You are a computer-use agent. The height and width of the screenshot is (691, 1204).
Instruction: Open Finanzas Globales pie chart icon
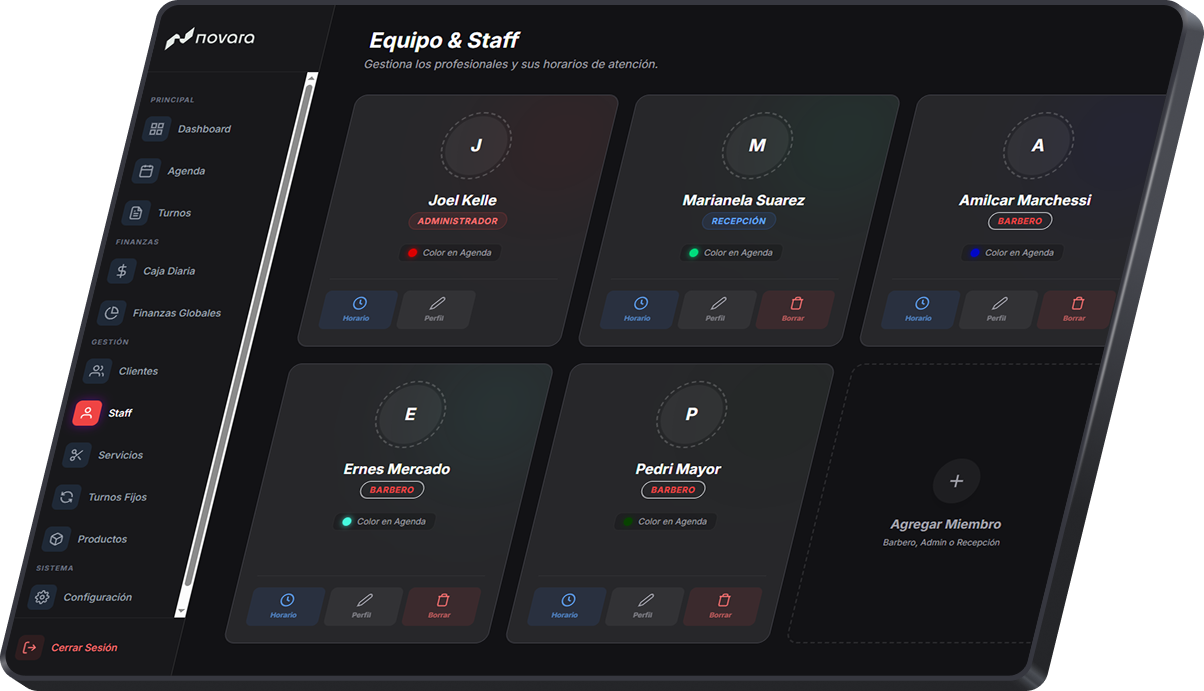(111, 313)
